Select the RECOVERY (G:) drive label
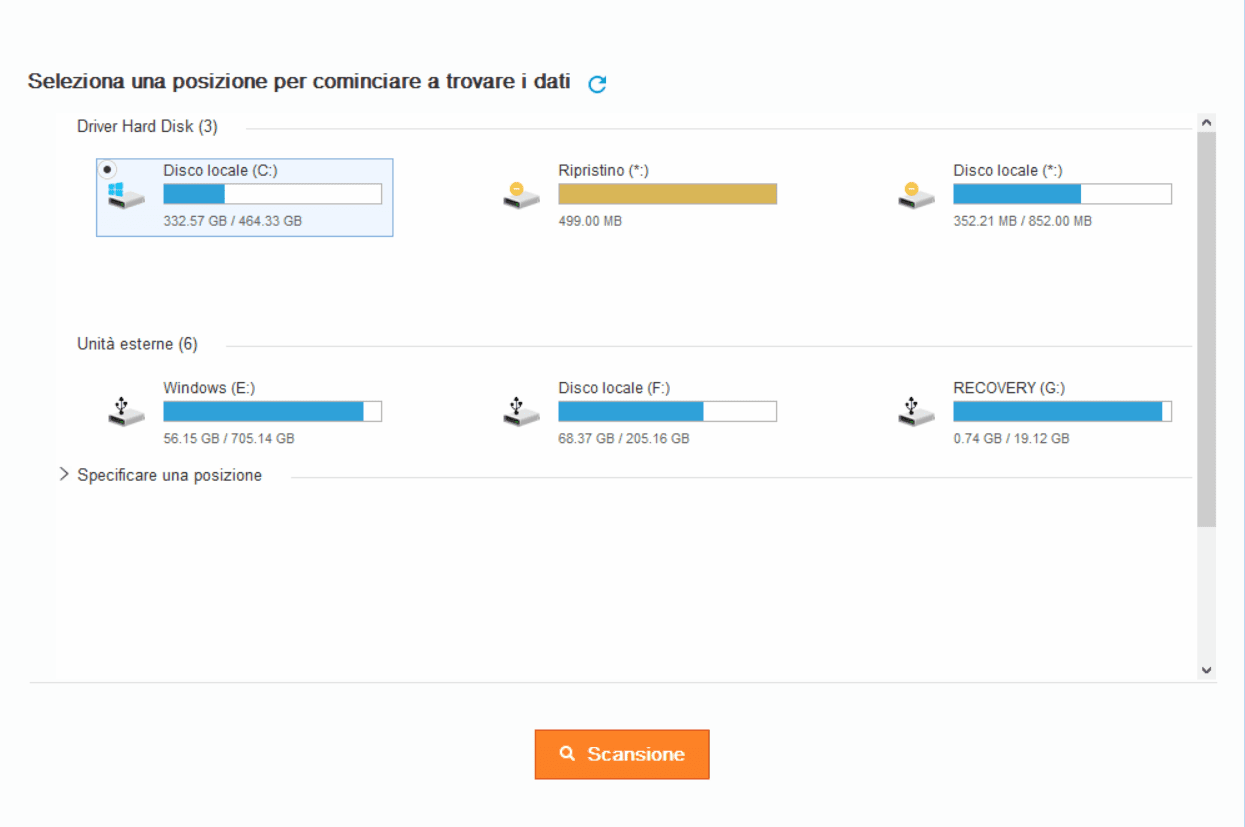 (x=1010, y=388)
